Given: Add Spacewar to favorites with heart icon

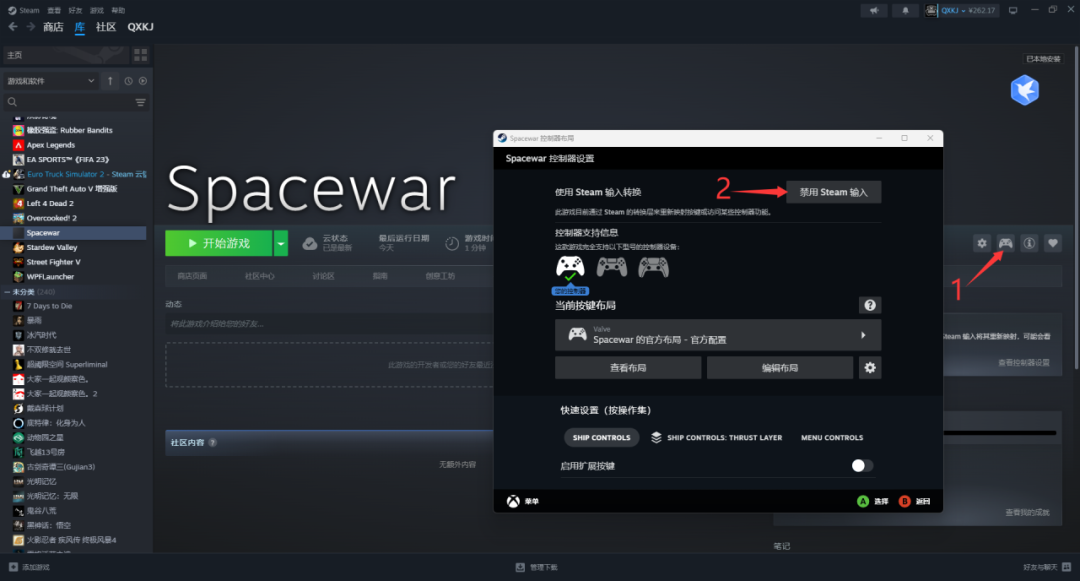Looking at the screenshot, I should [x=1052, y=243].
